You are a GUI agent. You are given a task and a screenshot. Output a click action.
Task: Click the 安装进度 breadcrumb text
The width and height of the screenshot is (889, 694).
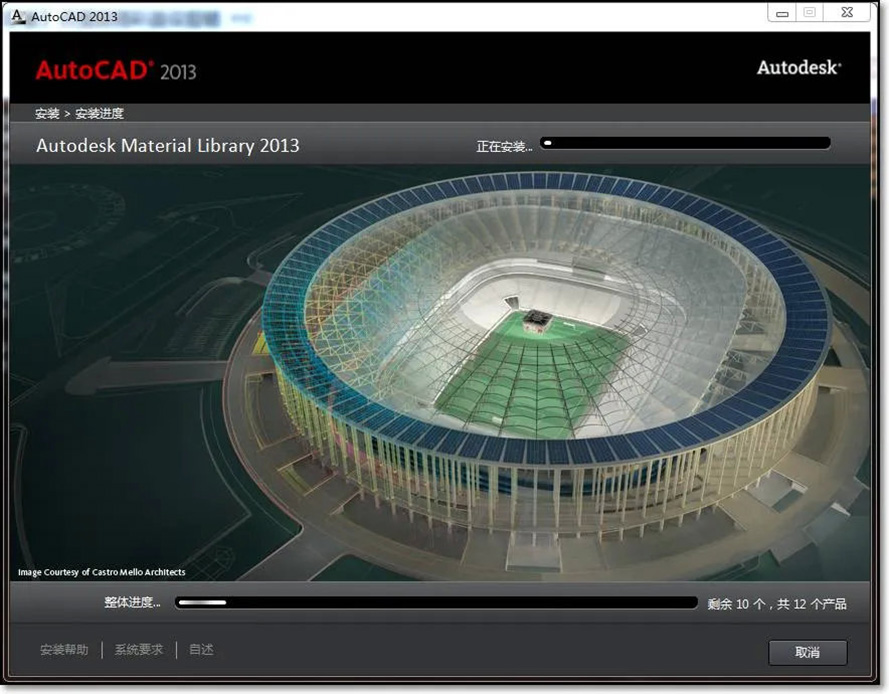(99, 113)
